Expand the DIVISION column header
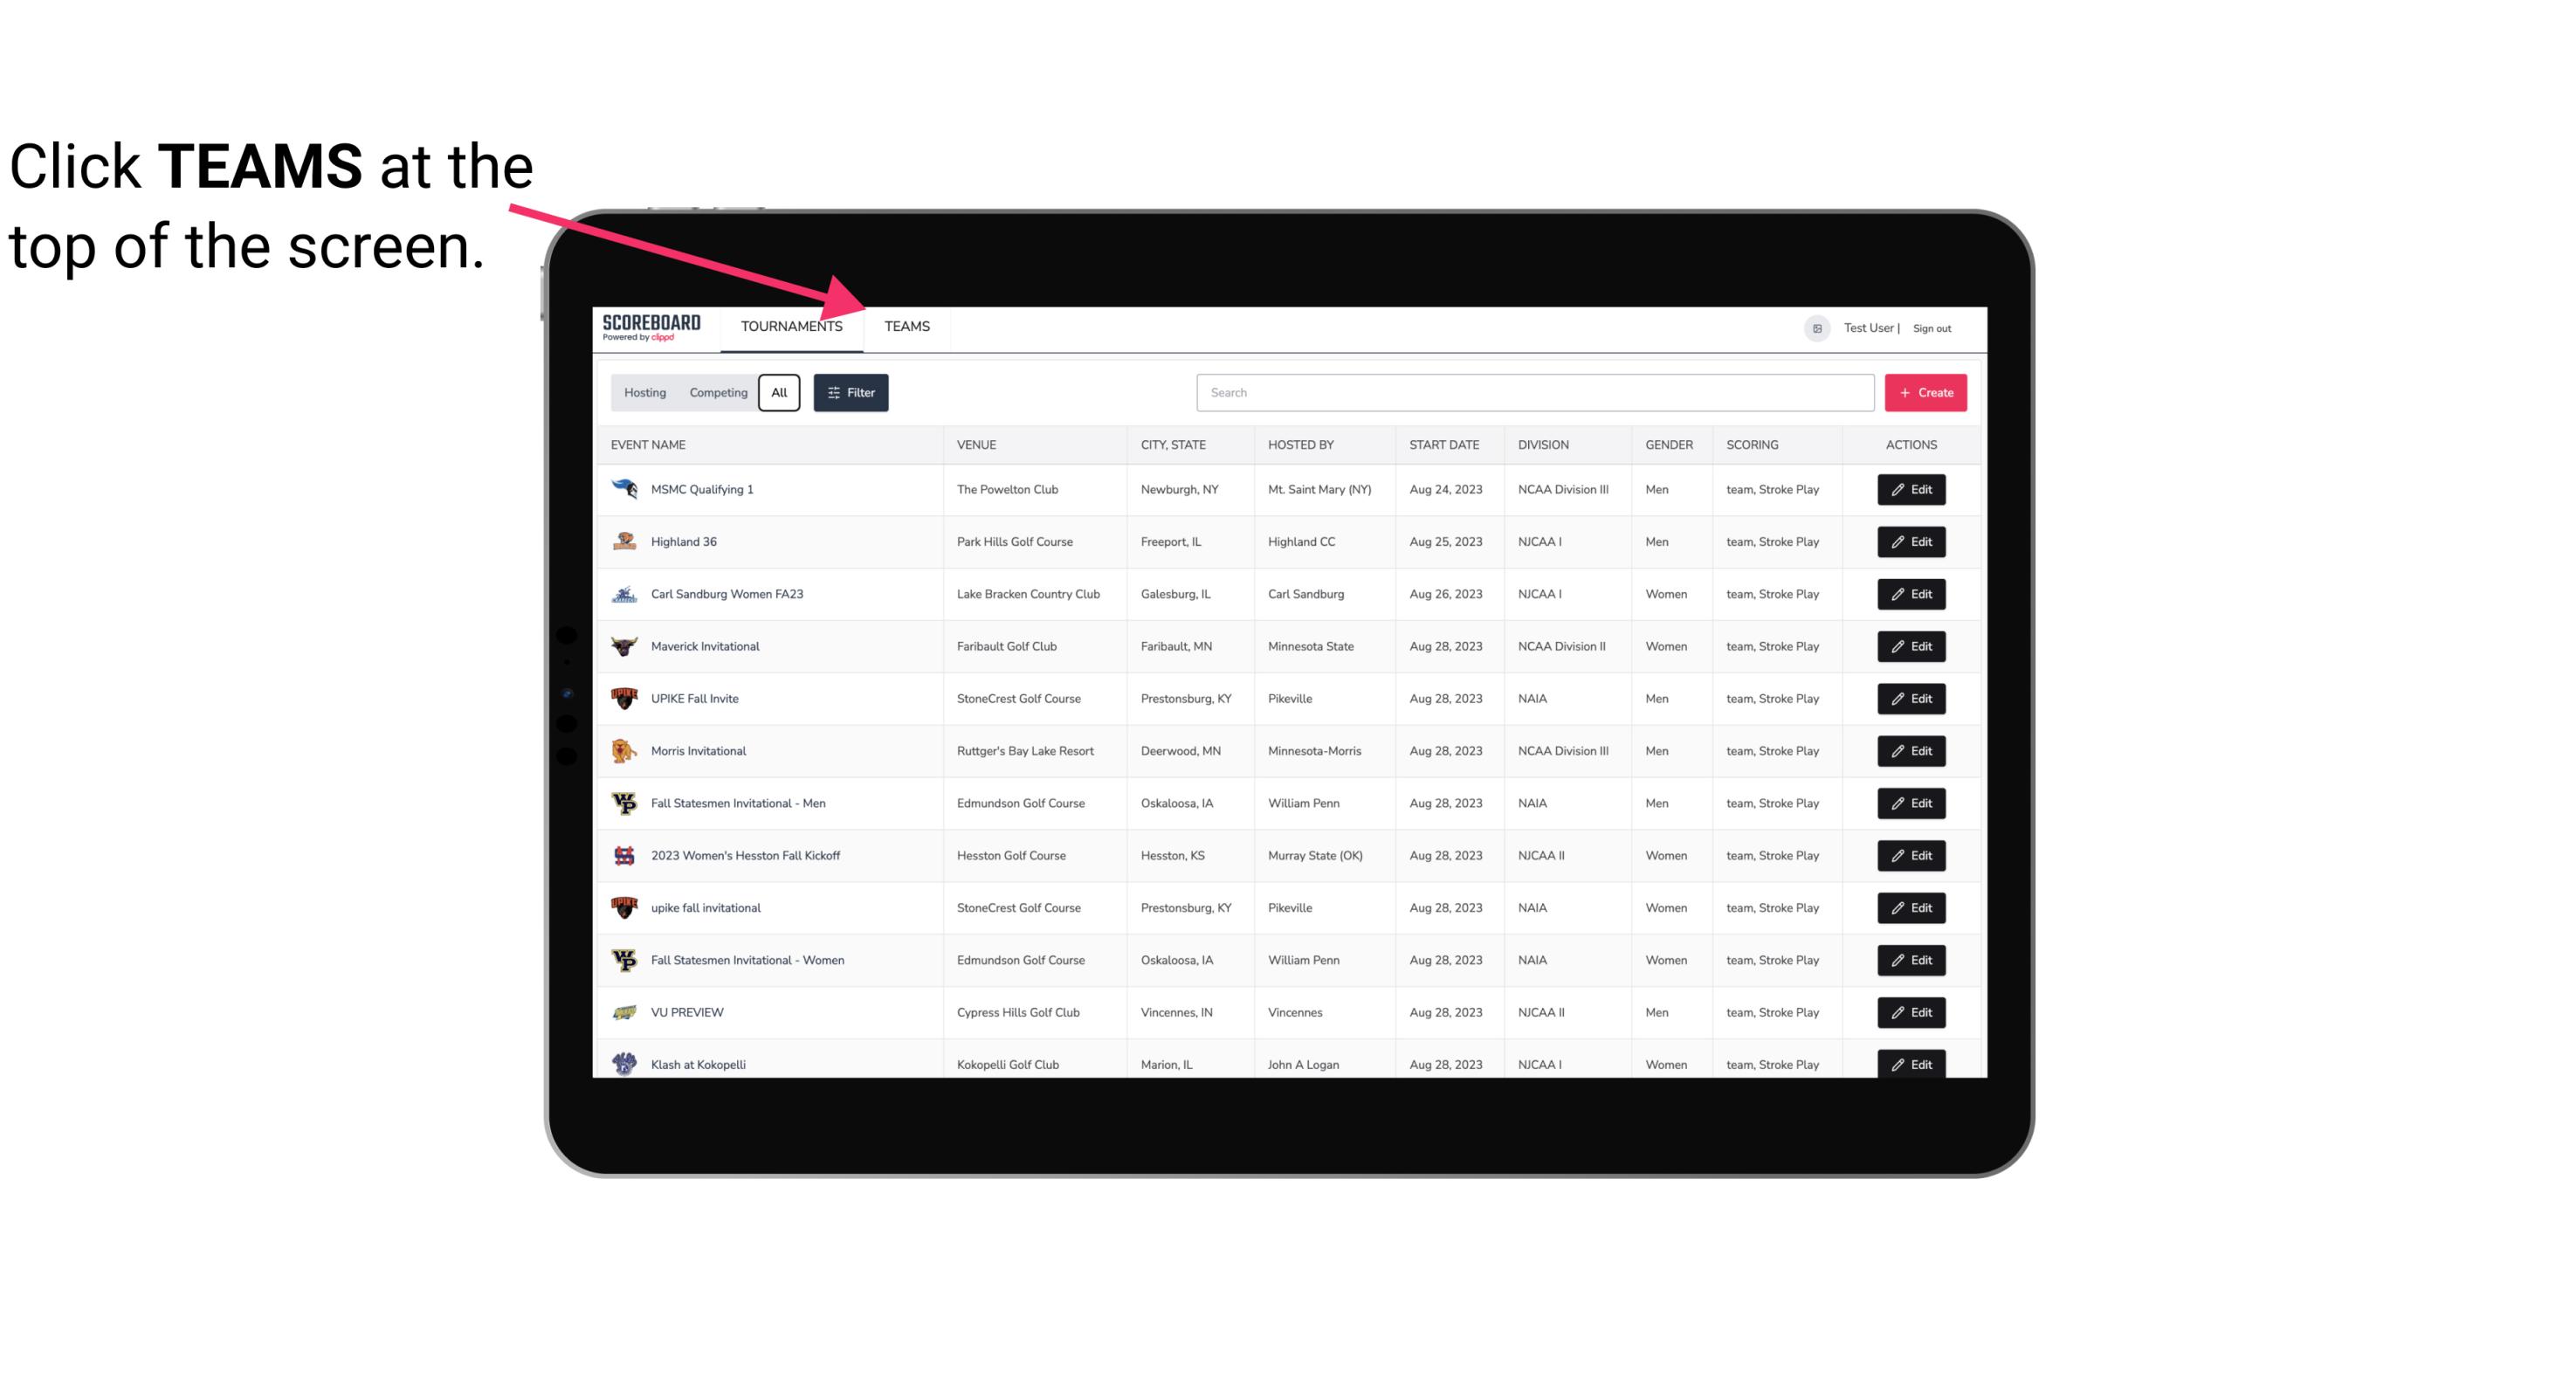The width and height of the screenshot is (2576, 1386). [1546, 444]
